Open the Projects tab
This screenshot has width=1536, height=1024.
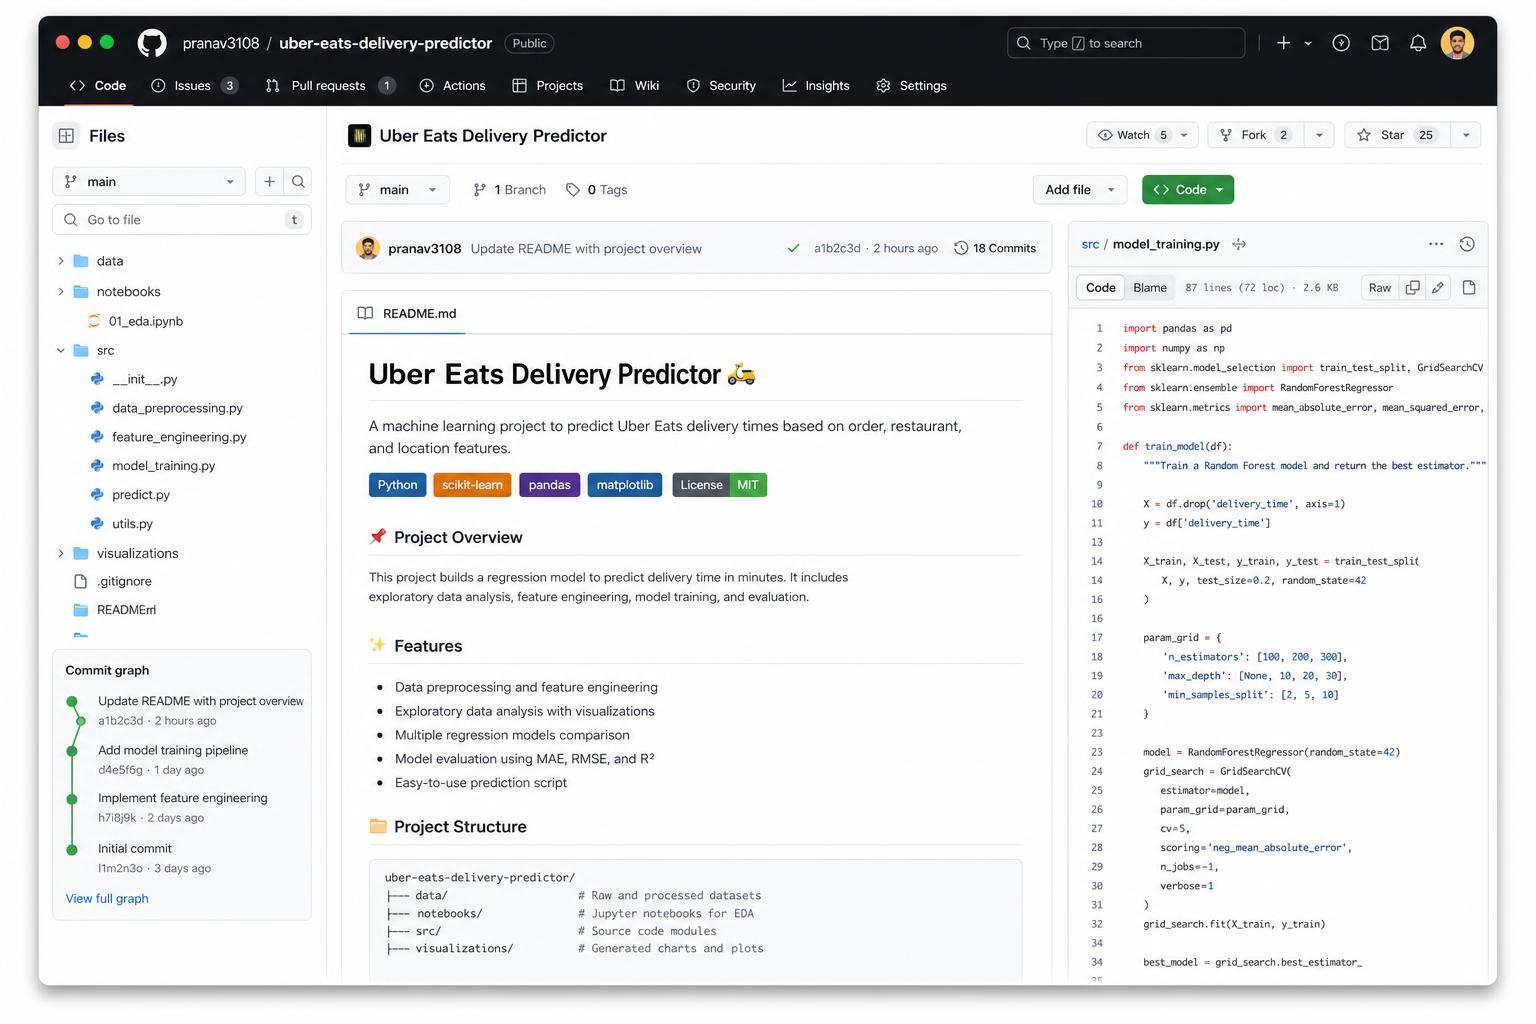548,86
